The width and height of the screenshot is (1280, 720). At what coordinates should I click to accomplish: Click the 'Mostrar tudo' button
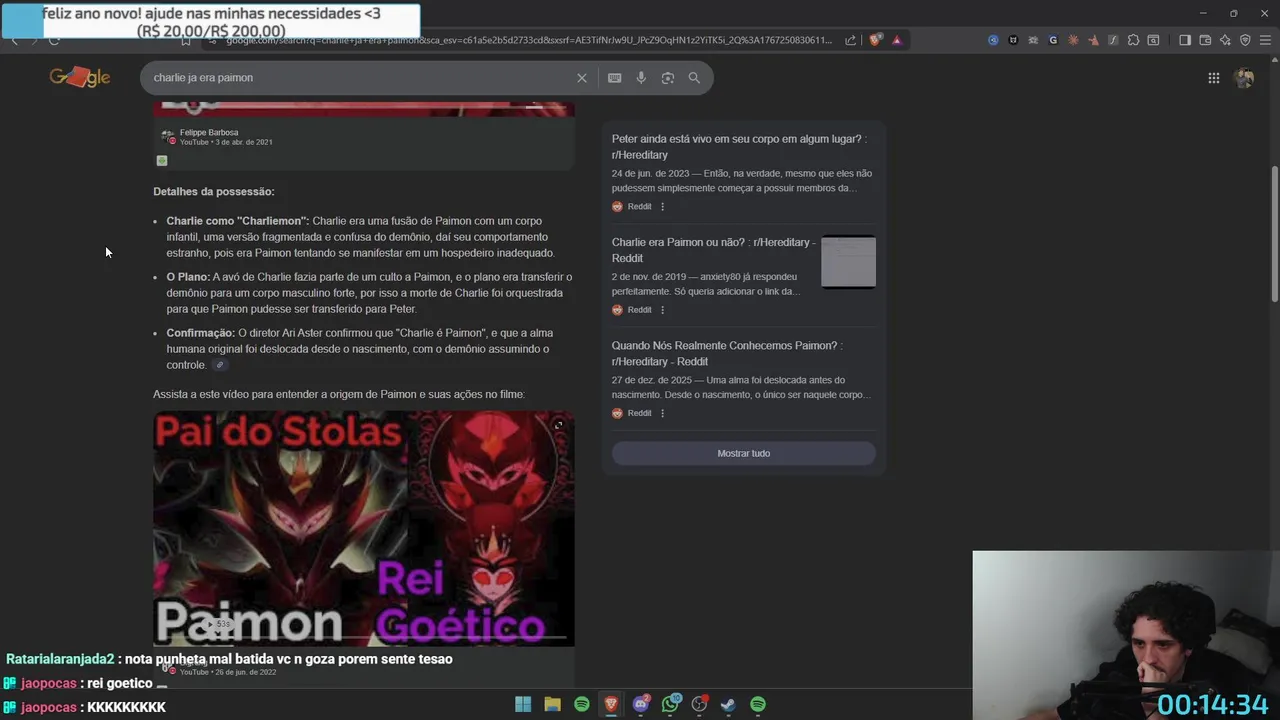point(743,453)
